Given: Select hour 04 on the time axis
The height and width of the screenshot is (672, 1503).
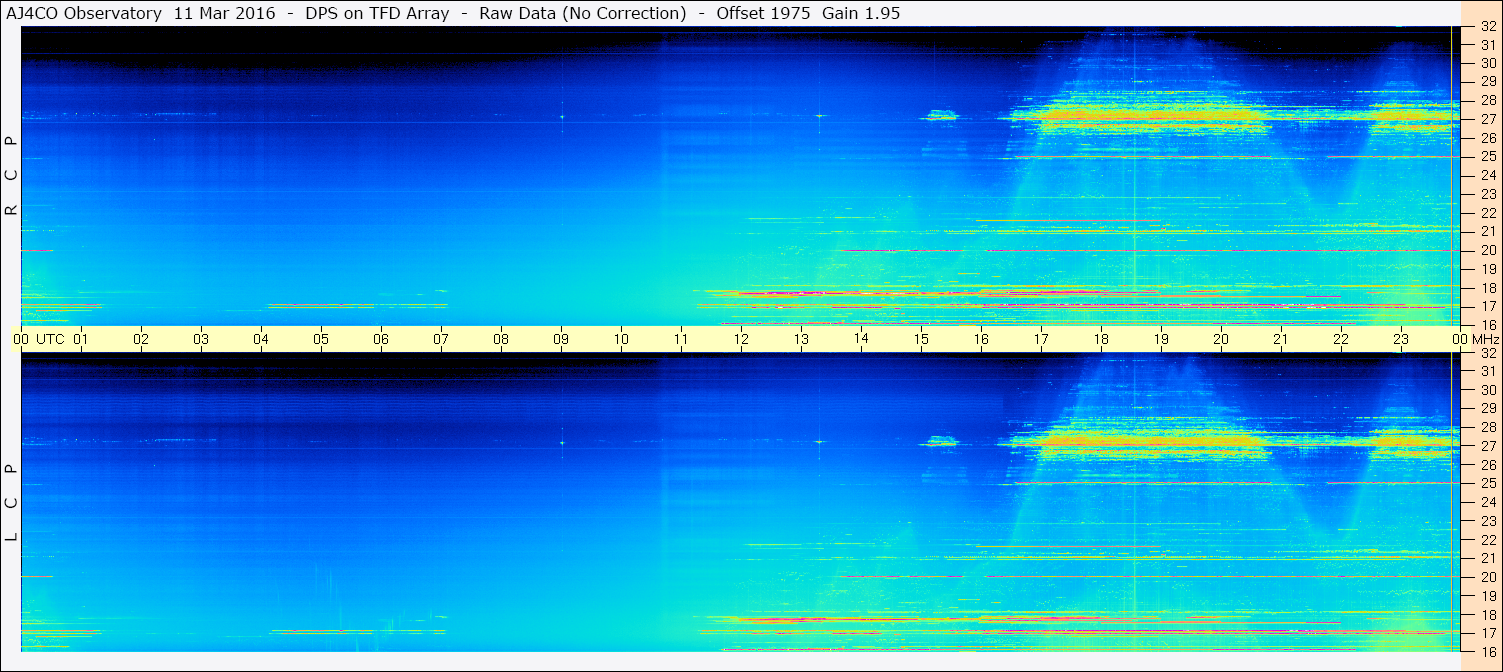Looking at the screenshot, I should 261,339.
